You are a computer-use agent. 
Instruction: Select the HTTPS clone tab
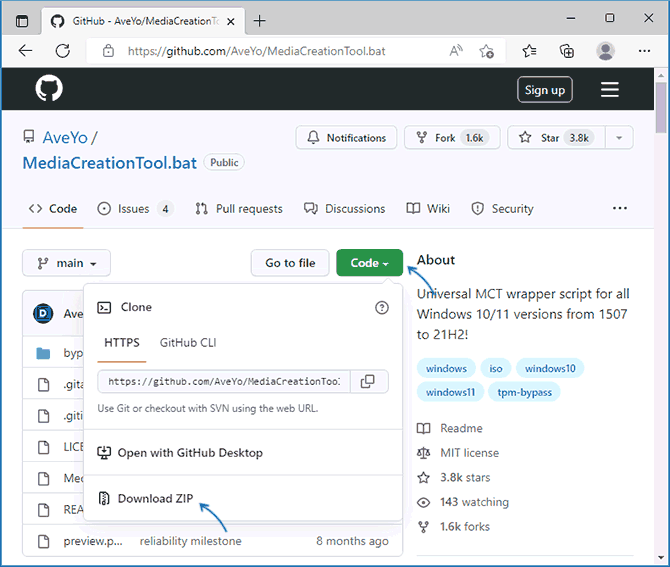point(122,343)
